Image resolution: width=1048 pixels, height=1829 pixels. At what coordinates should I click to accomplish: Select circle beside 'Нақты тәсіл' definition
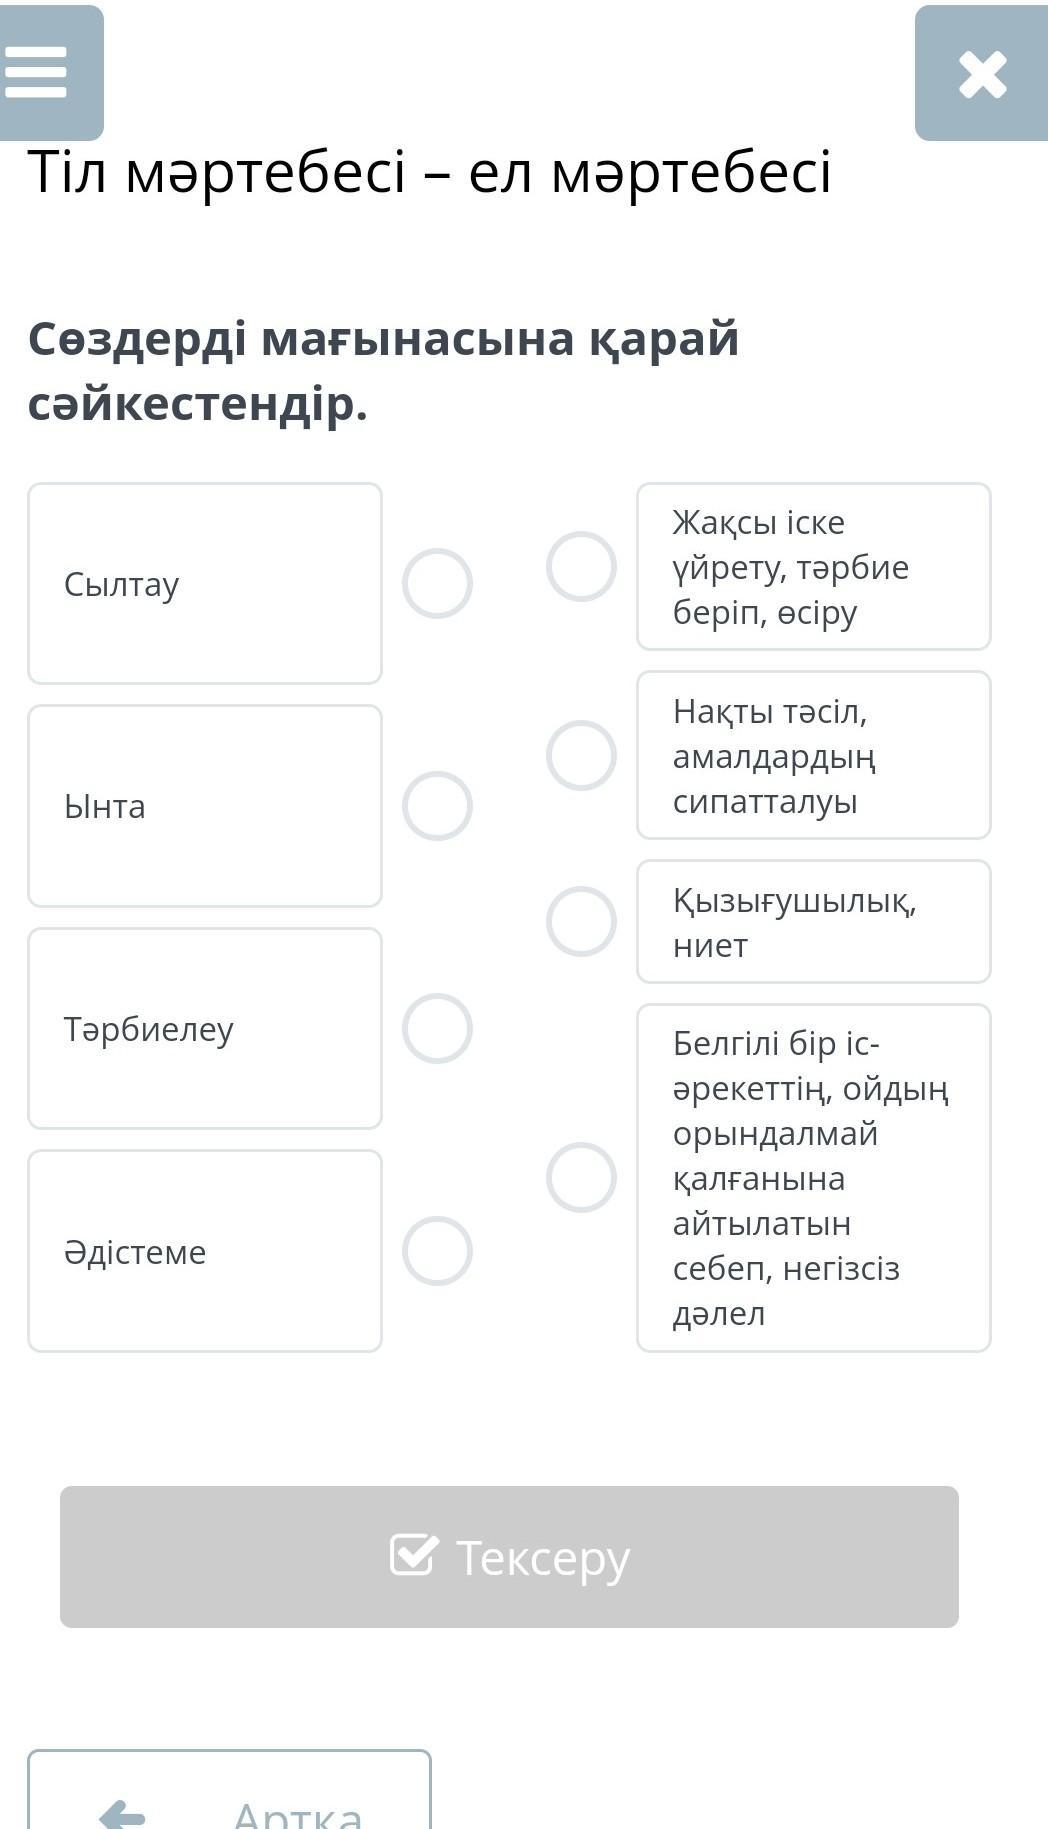coord(581,755)
